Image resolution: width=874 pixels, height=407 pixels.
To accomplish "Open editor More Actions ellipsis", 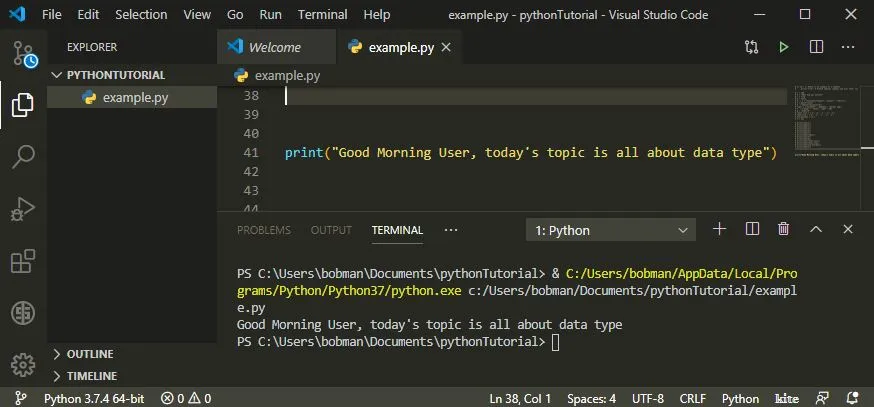I will [848, 47].
